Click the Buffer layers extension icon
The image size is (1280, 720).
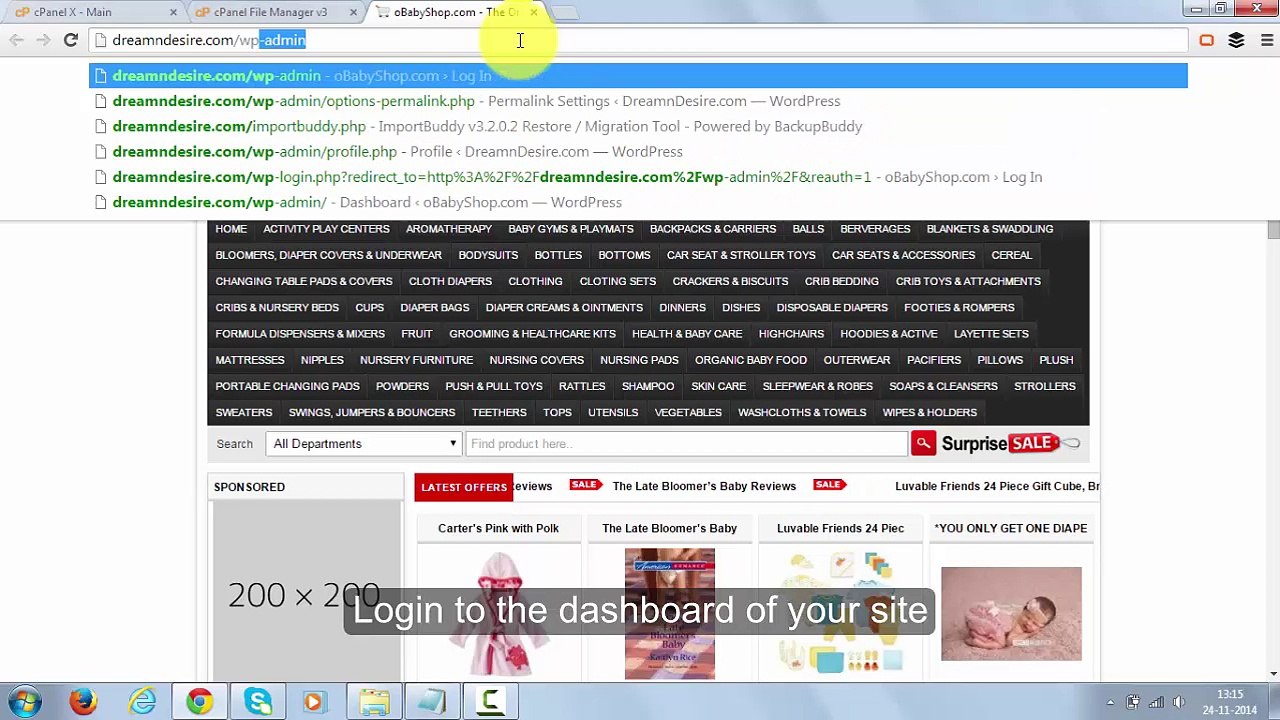(1237, 40)
